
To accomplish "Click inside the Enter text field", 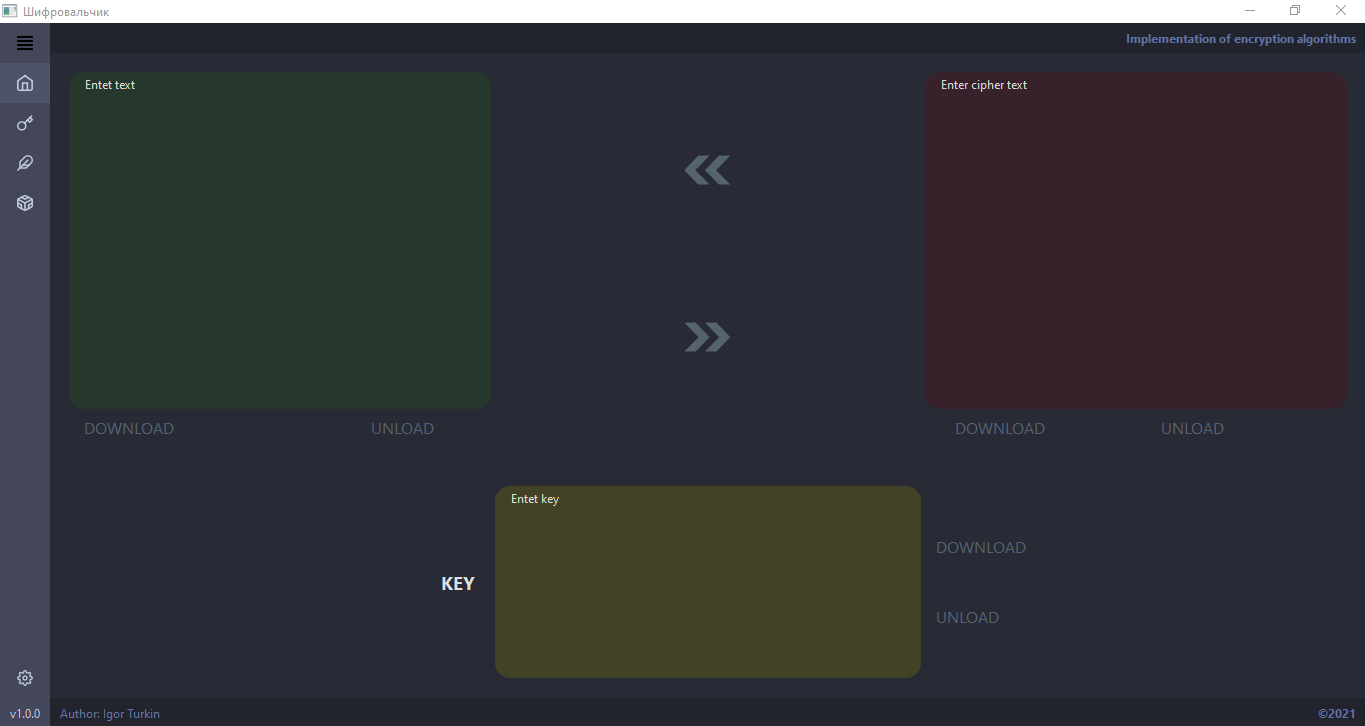I will coord(279,240).
